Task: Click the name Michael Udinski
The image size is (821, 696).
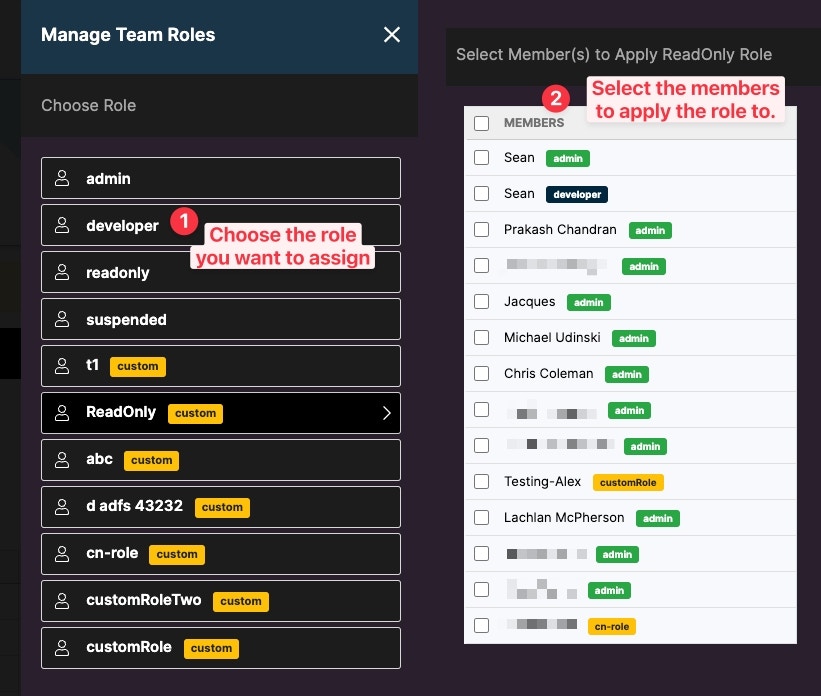Action: (x=552, y=337)
